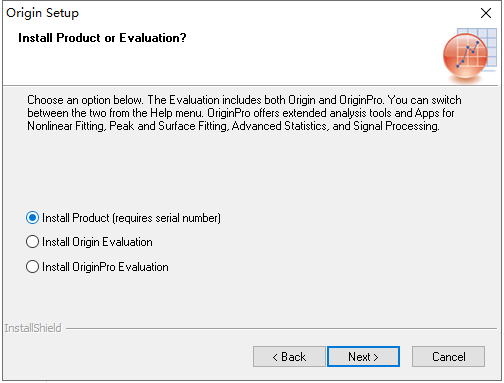Close the Origin Setup dialog with X
Image resolution: width=504 pixels, height=383 pixels.
pos(486,13)
